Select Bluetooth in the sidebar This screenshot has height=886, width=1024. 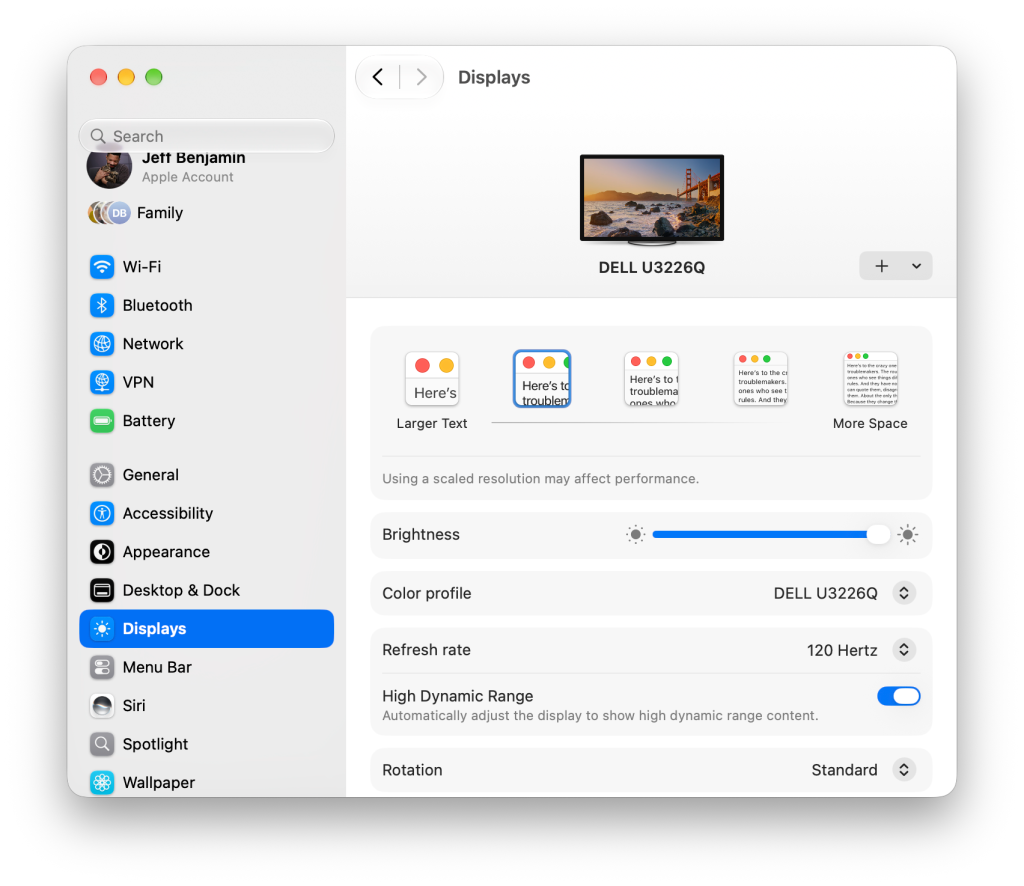click(206, 306)
